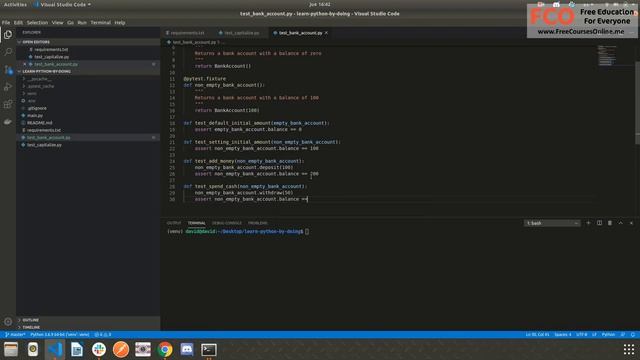Open the Docker view in the activity bar
Screen dimensions: 640x360
(8, 122)
